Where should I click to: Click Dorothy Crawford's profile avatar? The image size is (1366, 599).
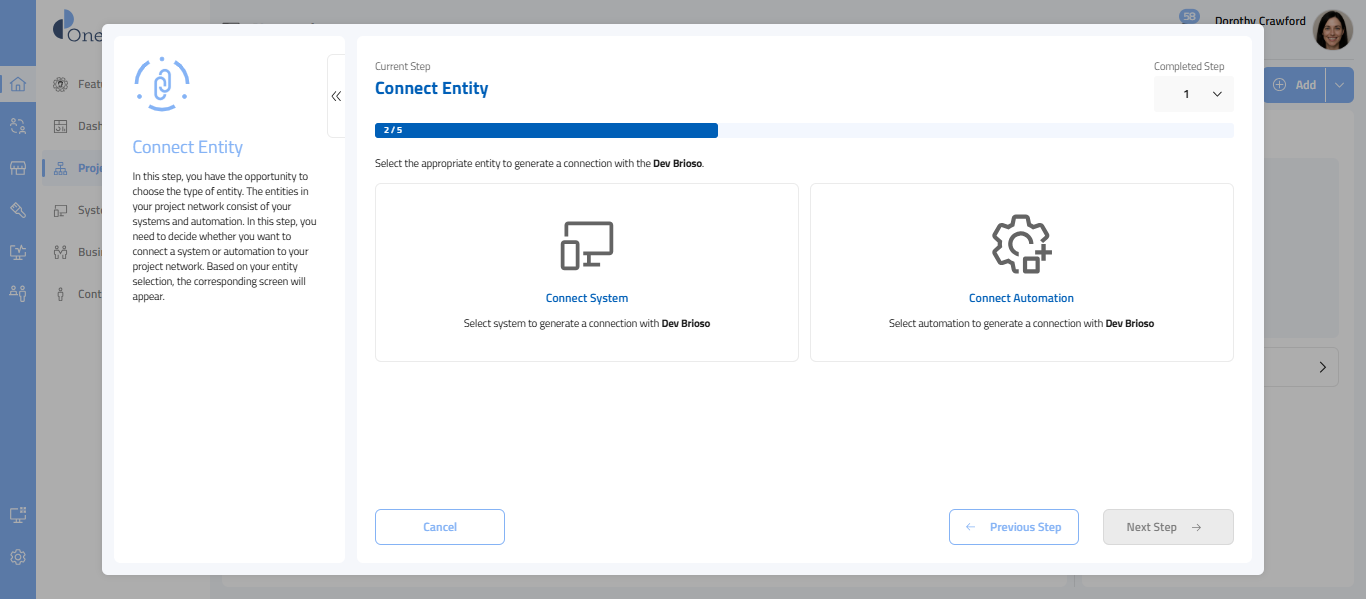click(1332, 31)
